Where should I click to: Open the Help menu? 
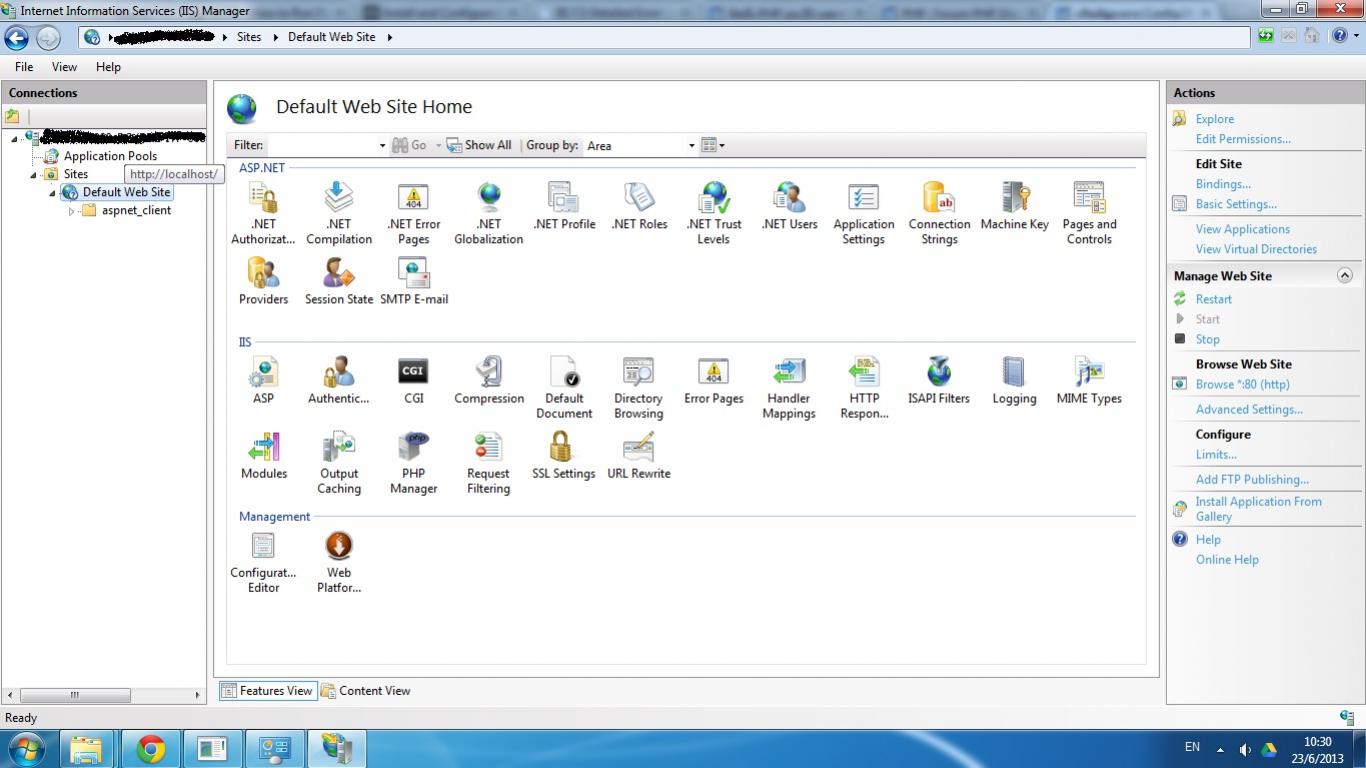click(x=108, y=67)
